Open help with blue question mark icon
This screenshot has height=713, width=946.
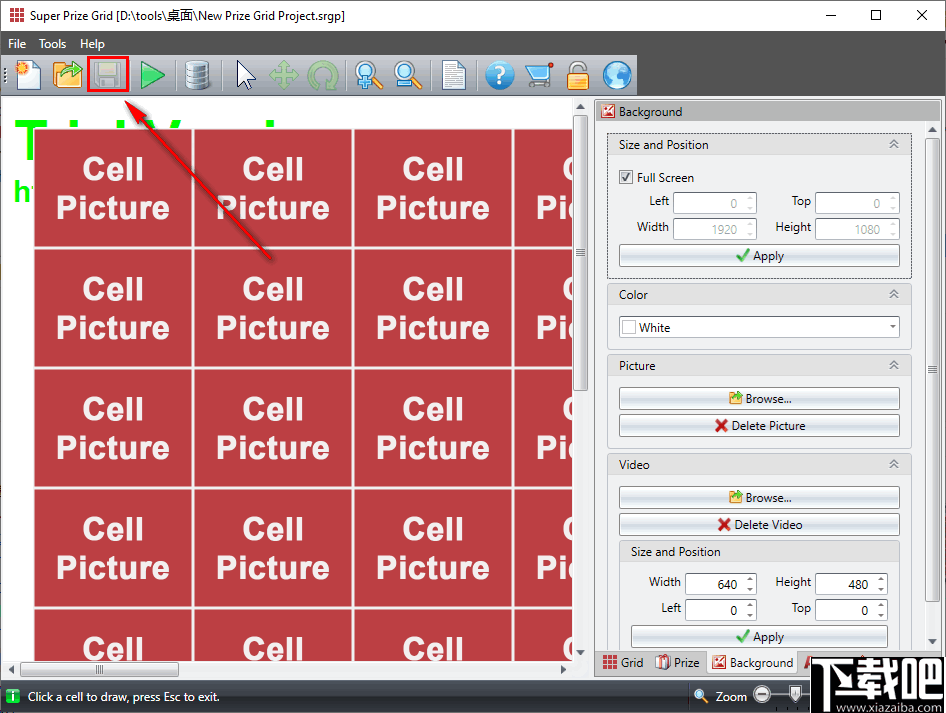500,75
